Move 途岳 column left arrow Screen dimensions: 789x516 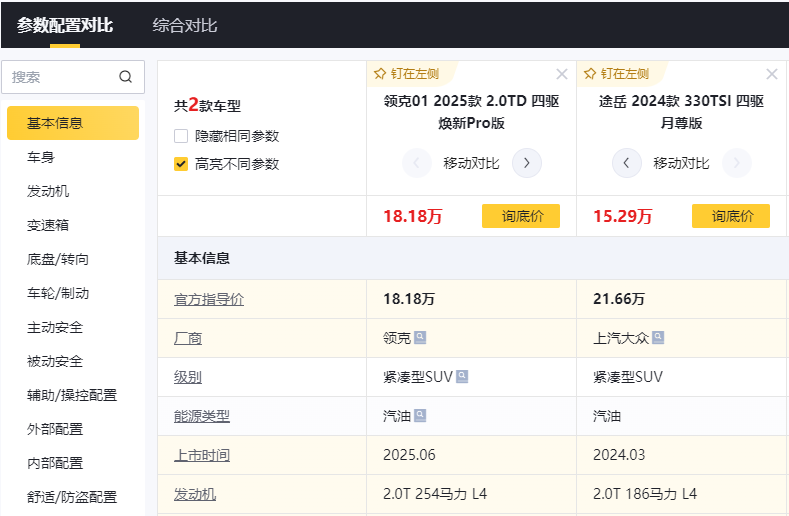(626, 163)
